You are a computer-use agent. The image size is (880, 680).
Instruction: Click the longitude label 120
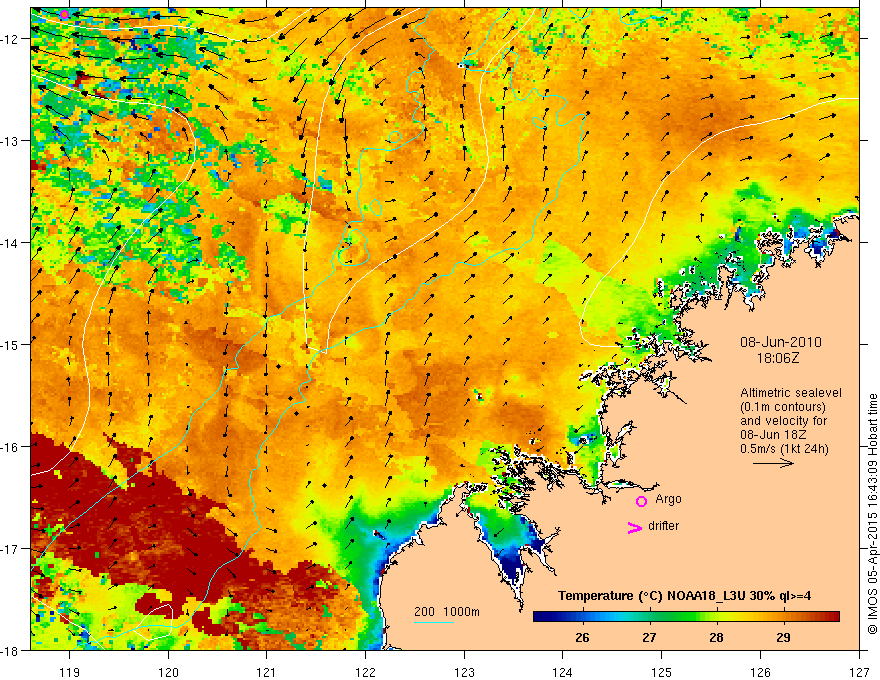click(168, 672)
